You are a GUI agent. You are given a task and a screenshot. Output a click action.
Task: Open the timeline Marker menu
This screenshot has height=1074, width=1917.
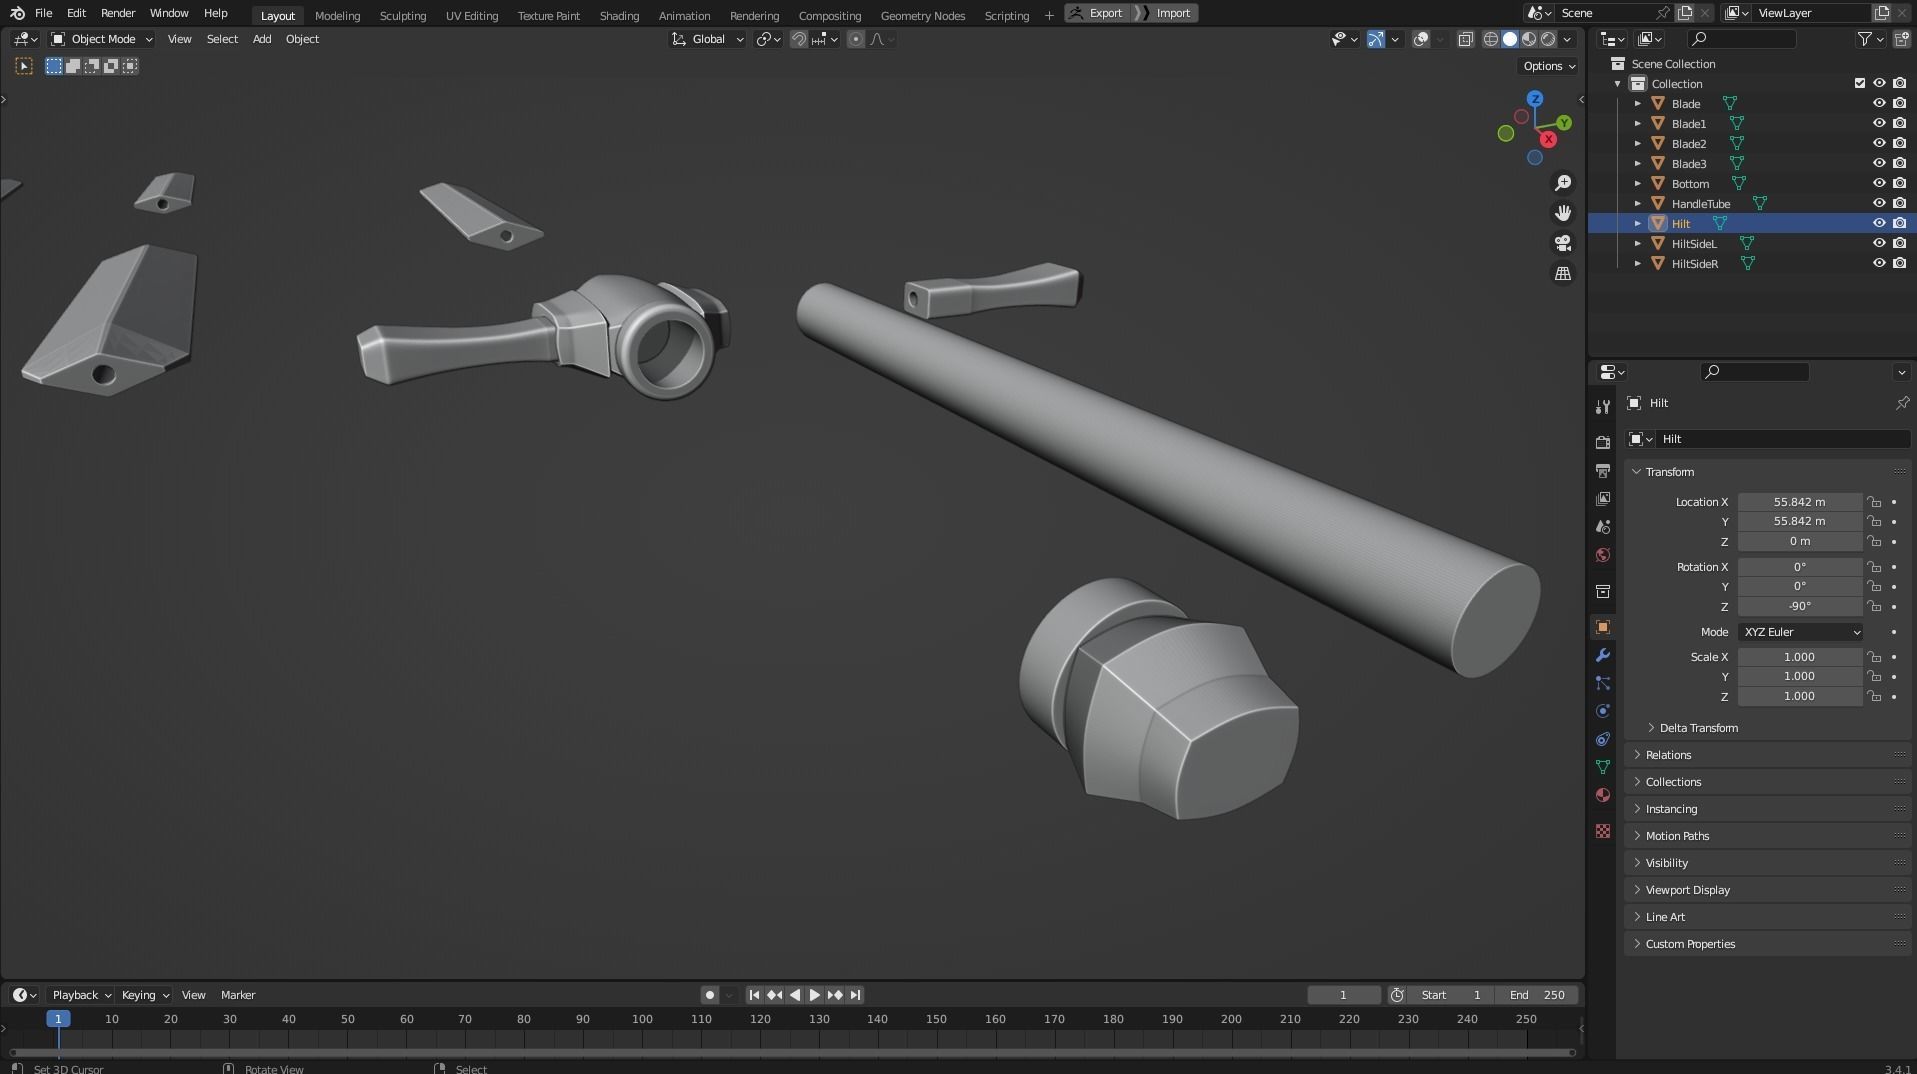(x=238, y=995)
